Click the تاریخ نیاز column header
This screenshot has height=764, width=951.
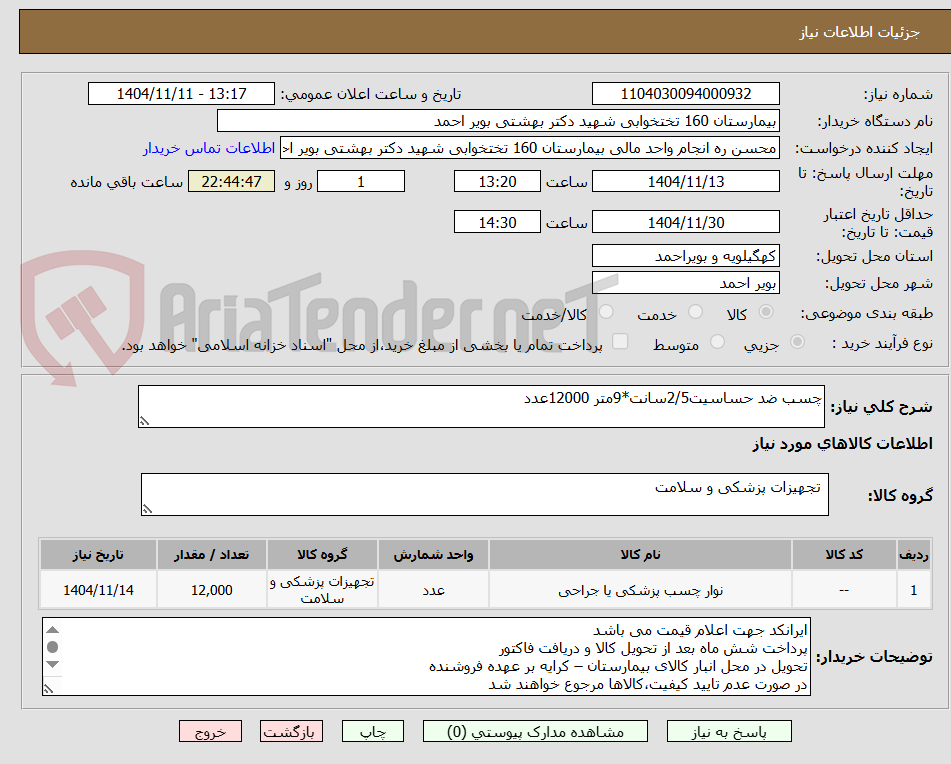click(x=98, y=555)
